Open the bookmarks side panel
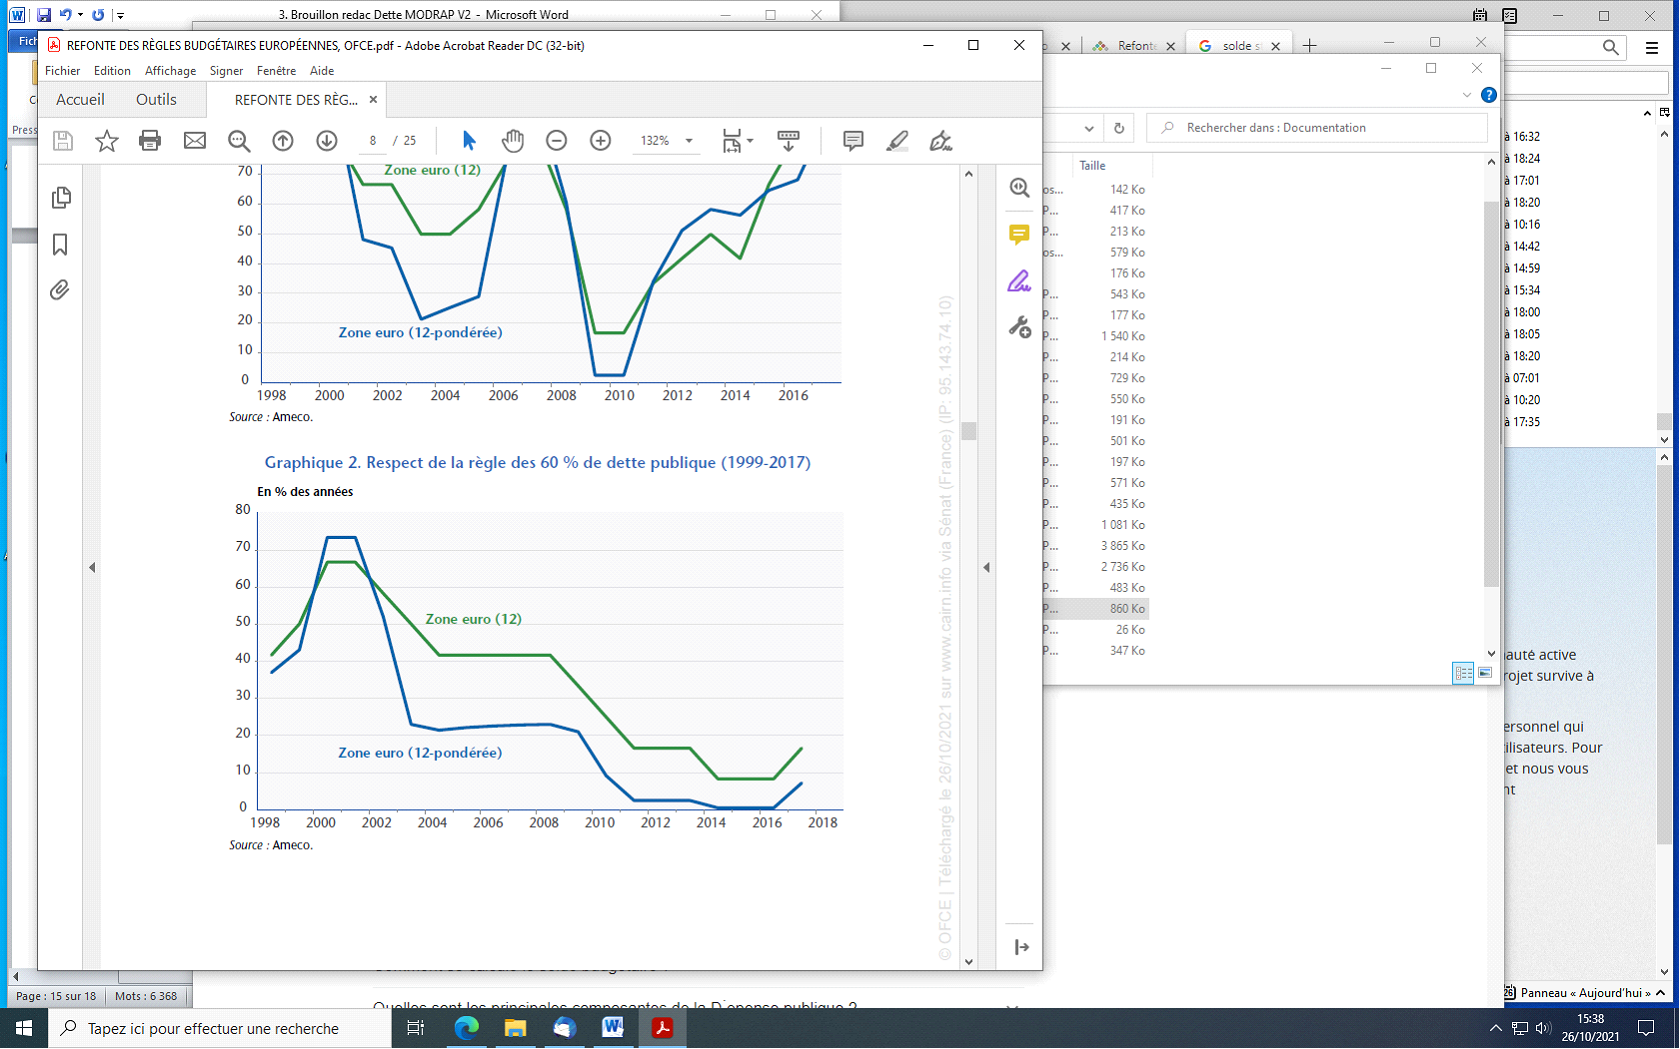Viewport: 1680px width, 1049px height. coord(60,245)
